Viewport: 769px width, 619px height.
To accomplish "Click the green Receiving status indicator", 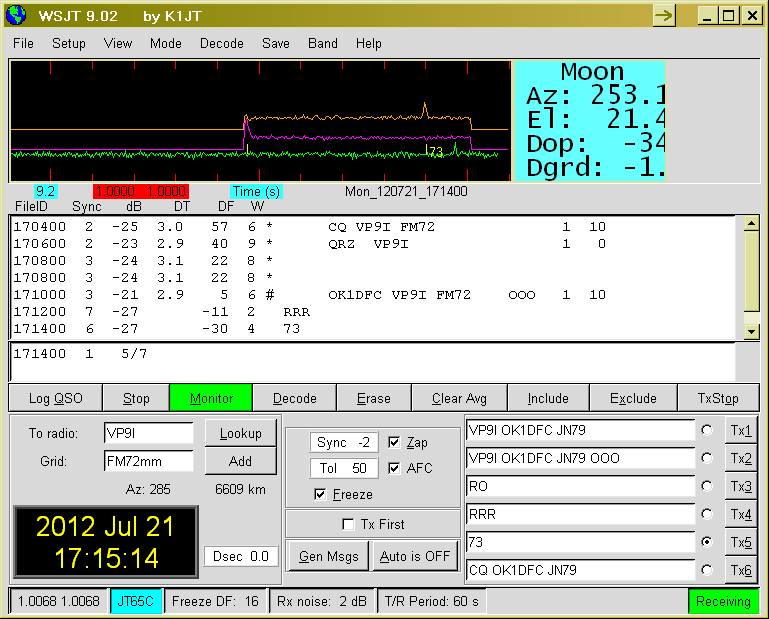I will [x=723, y=601].
